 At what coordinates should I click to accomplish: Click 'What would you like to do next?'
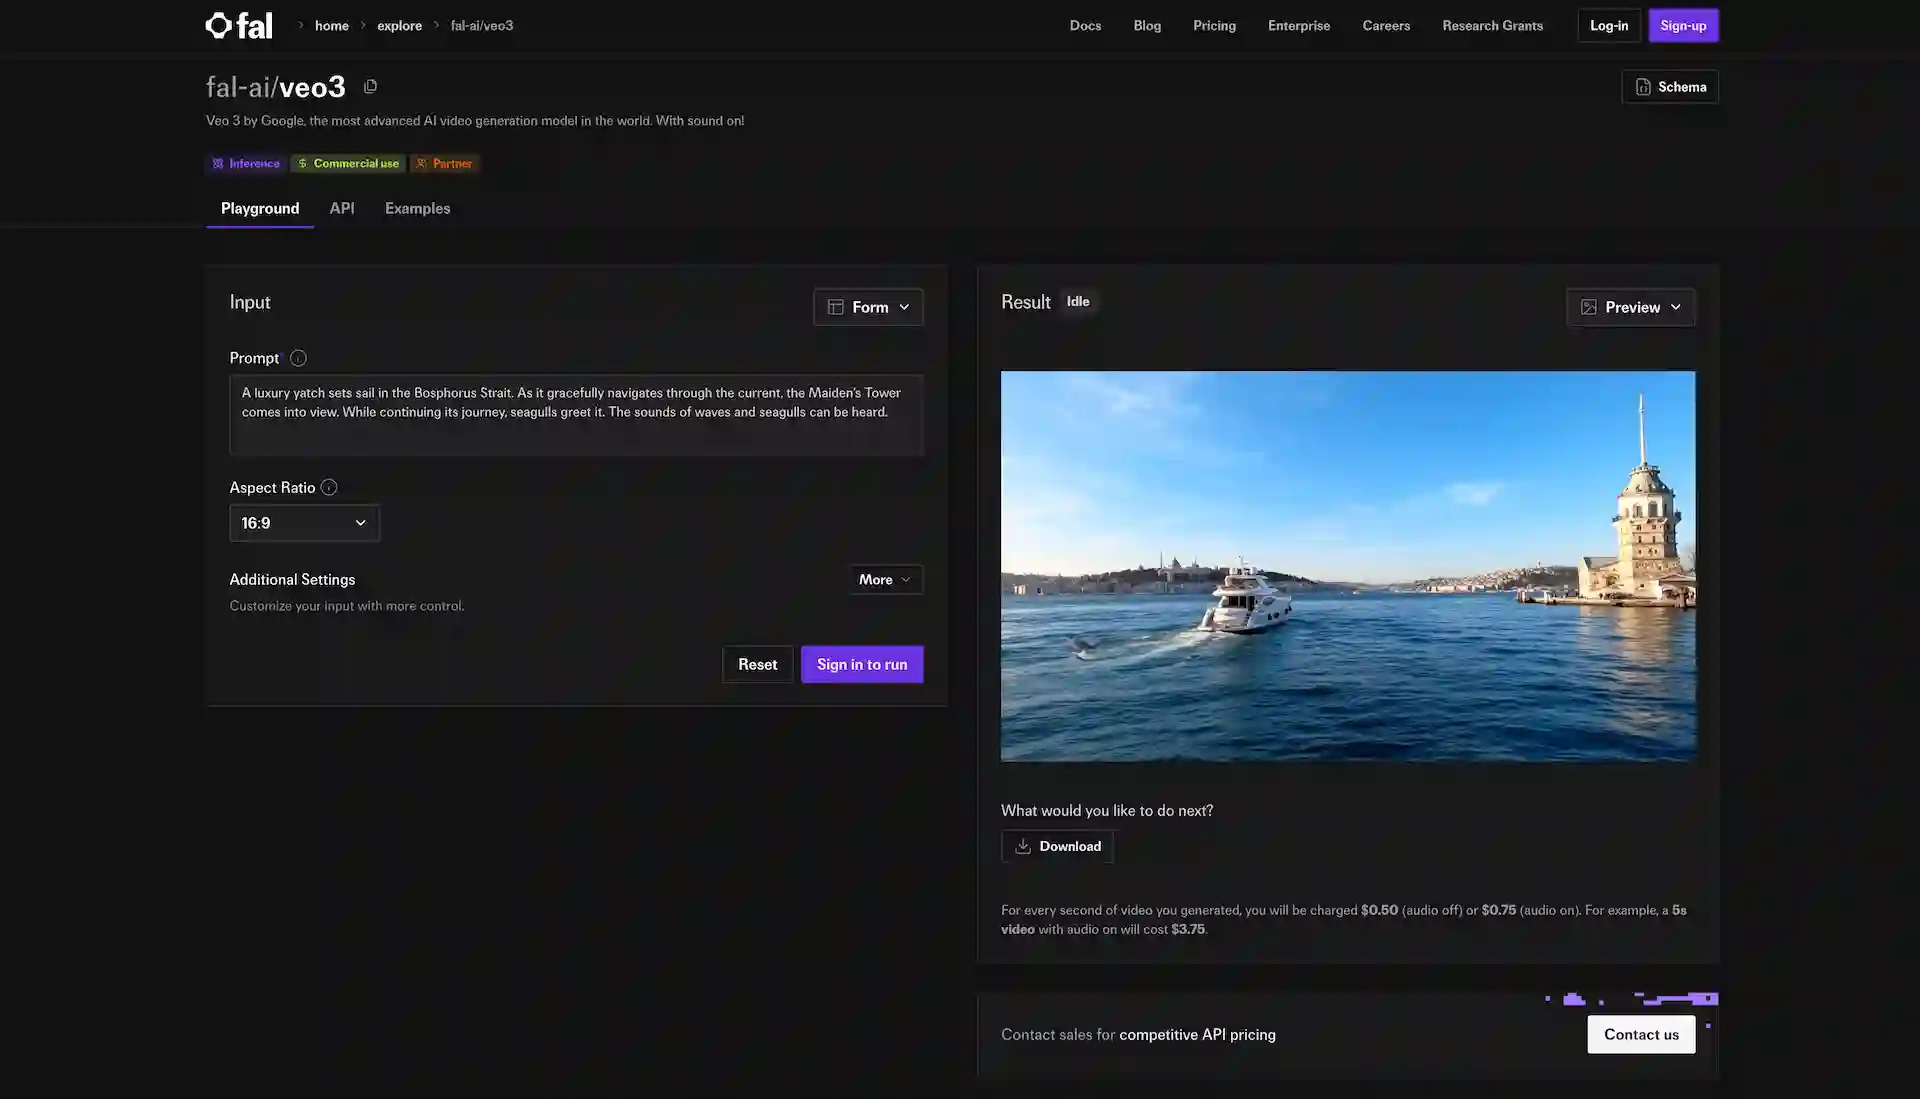point(1107,810)
